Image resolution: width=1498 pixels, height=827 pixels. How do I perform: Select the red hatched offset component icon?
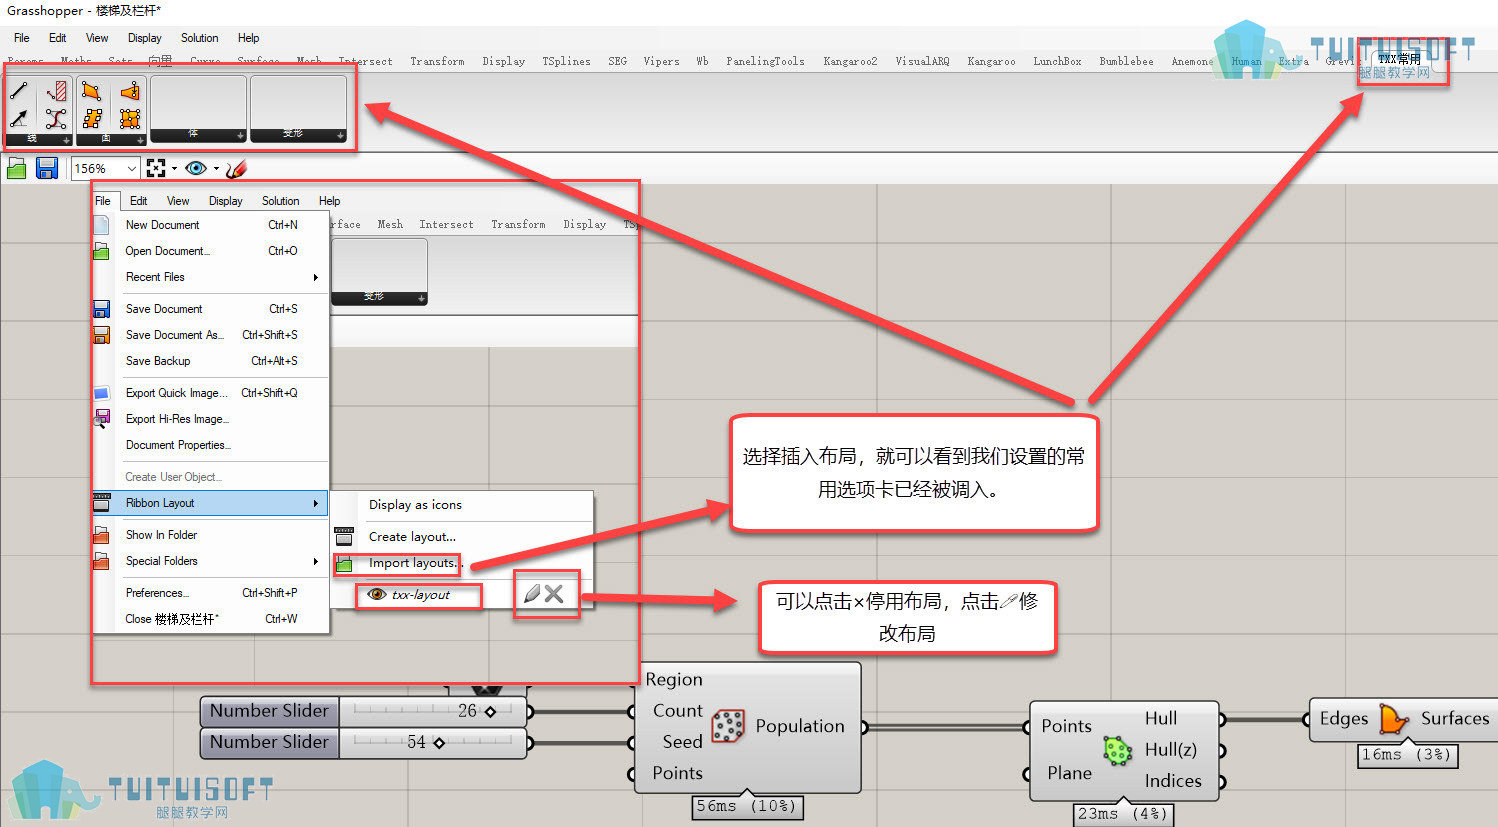[x=56, y=91]
